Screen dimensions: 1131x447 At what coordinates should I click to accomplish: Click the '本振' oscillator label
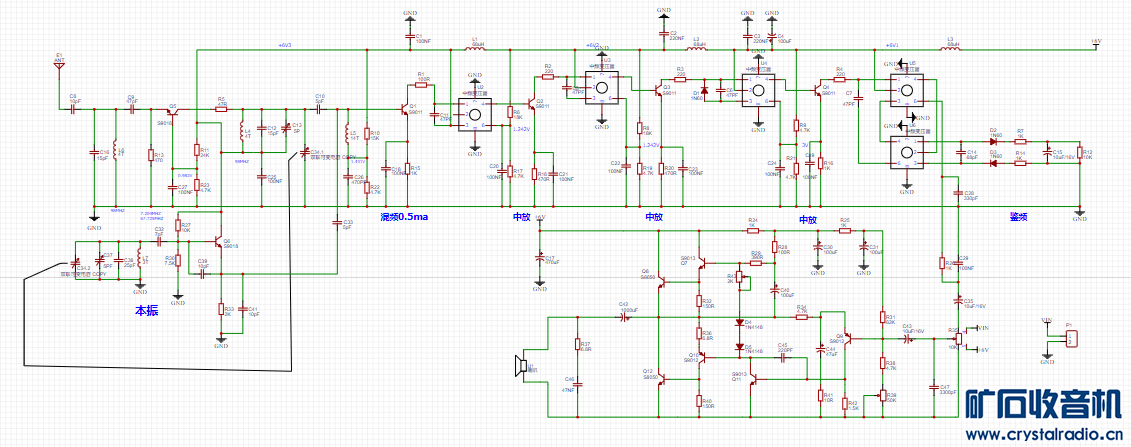tap(147, 311)
